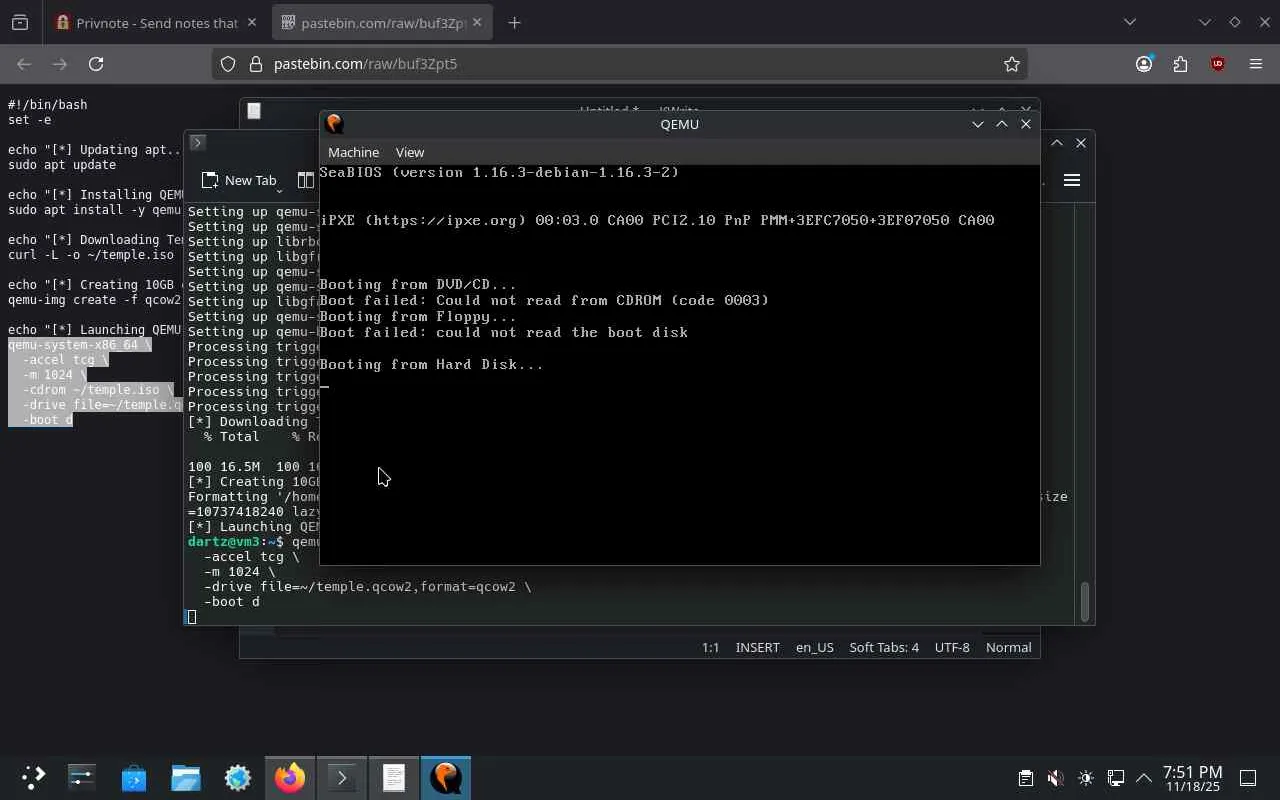
Task: Switch to KWrite from the taskbar
Action: click(x=394, y=778)
